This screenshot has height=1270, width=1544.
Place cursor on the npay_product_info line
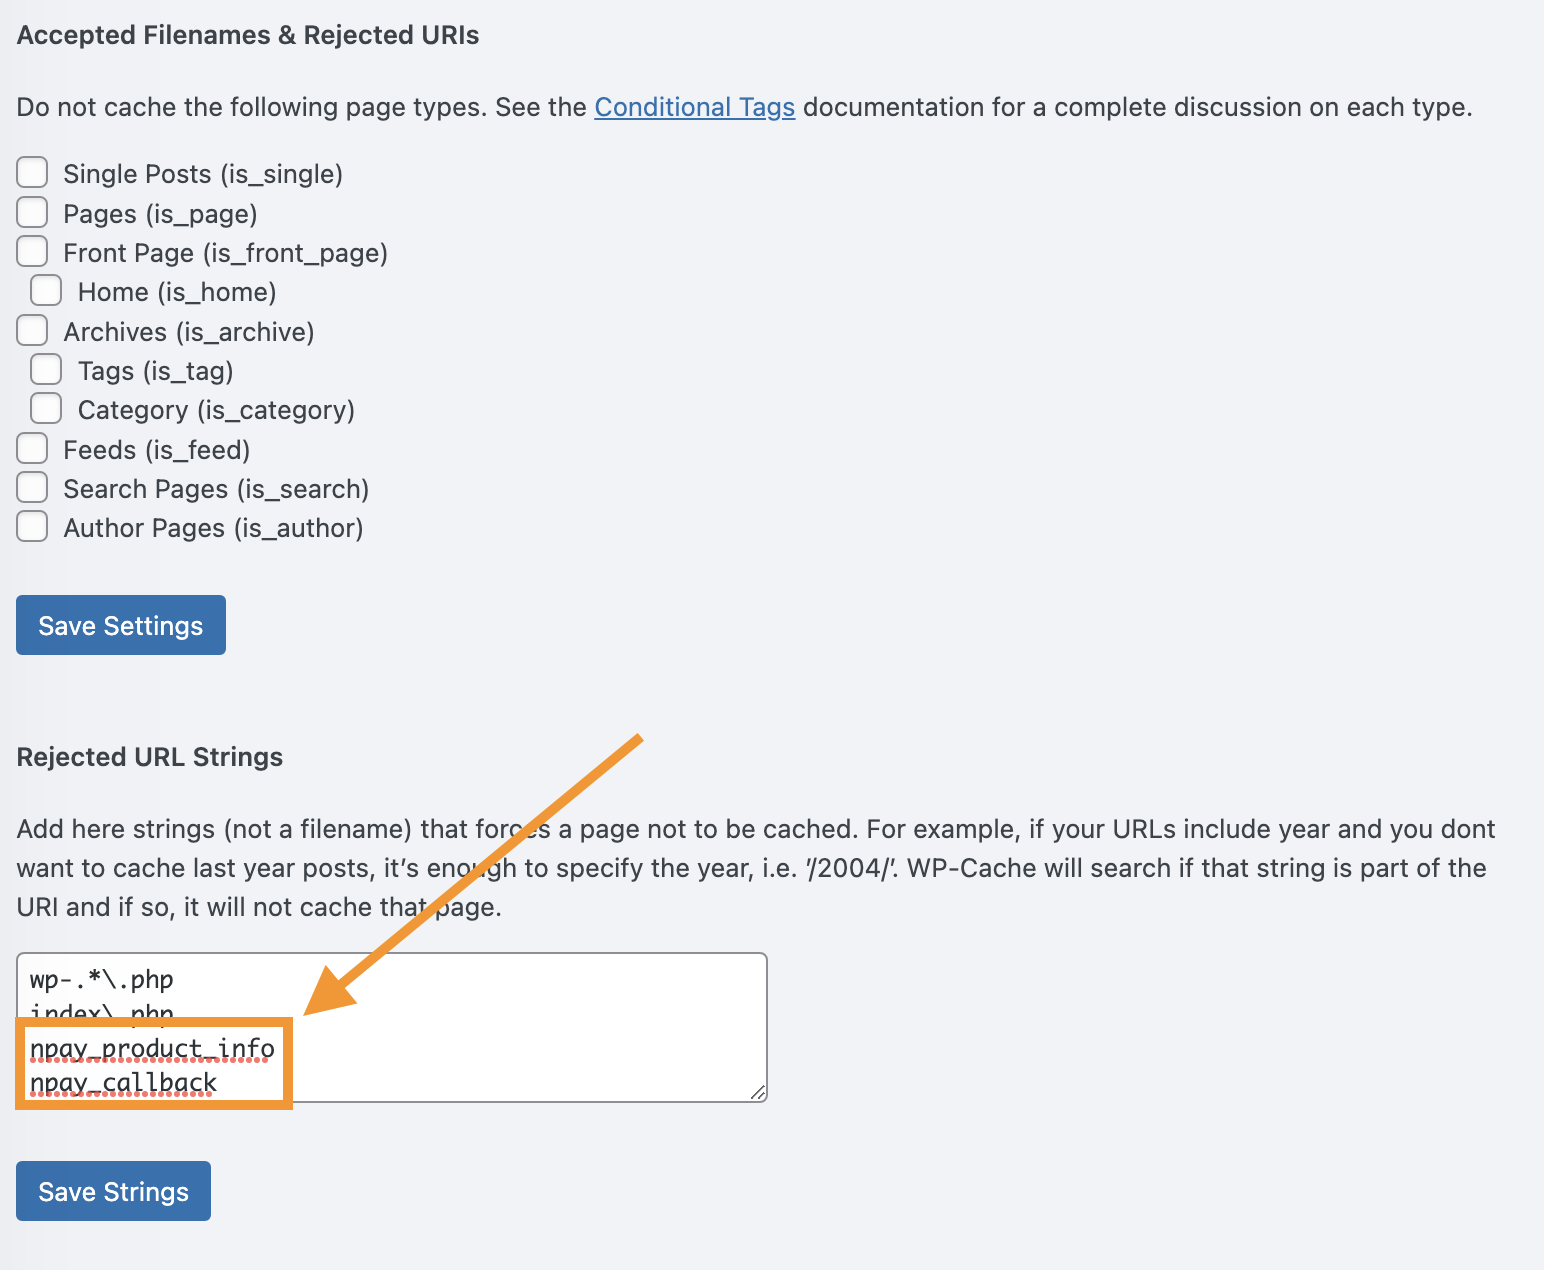point(152,1049)
